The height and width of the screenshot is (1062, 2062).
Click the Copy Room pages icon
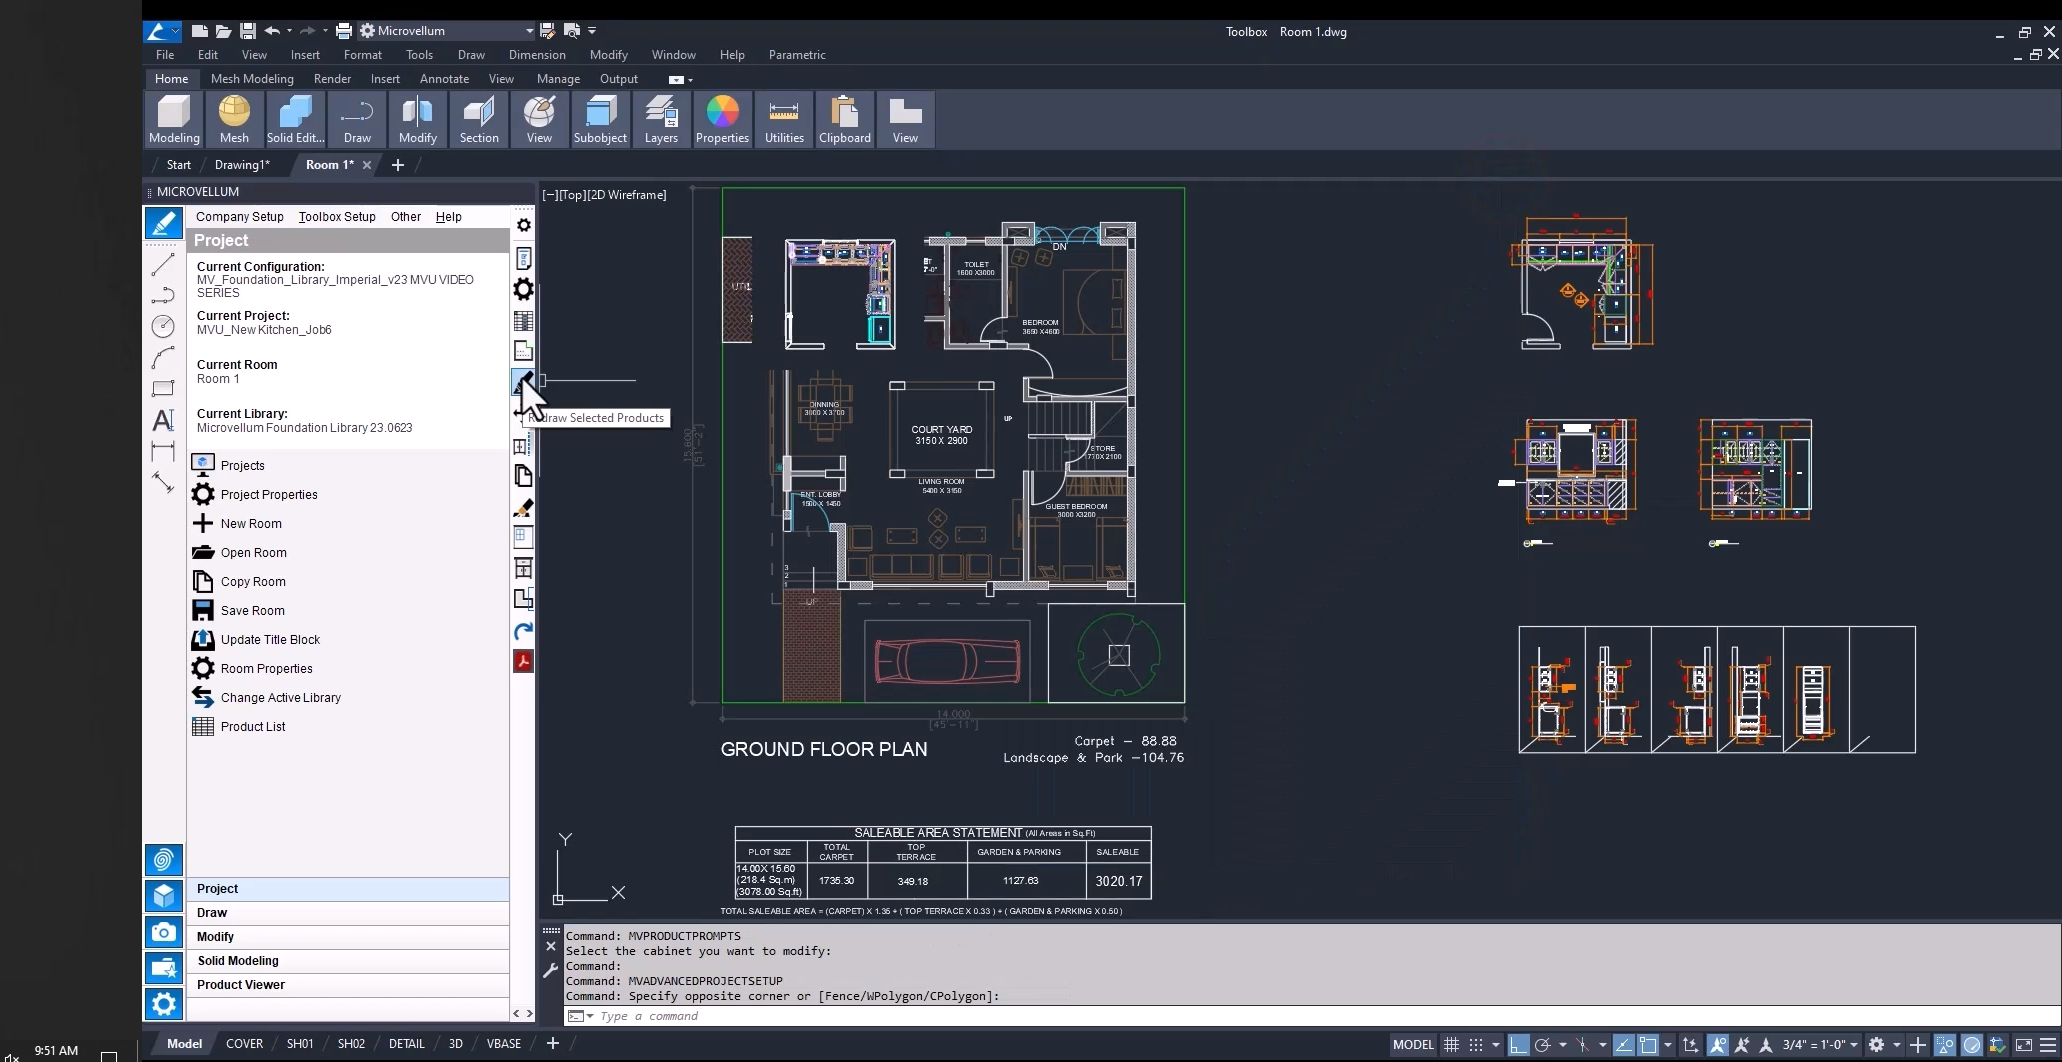pyautogui.click(x=203, y=581)
